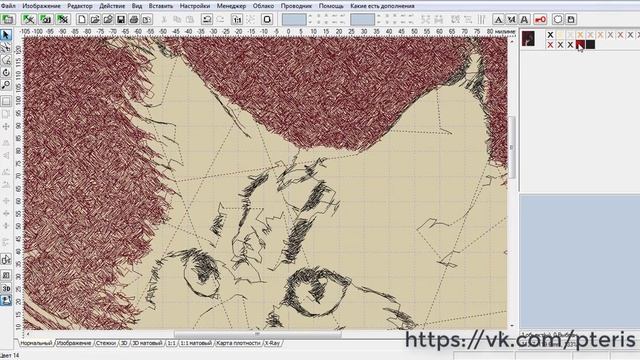
Task: Click the second open folder icon
Action: [x=108, y=19]
